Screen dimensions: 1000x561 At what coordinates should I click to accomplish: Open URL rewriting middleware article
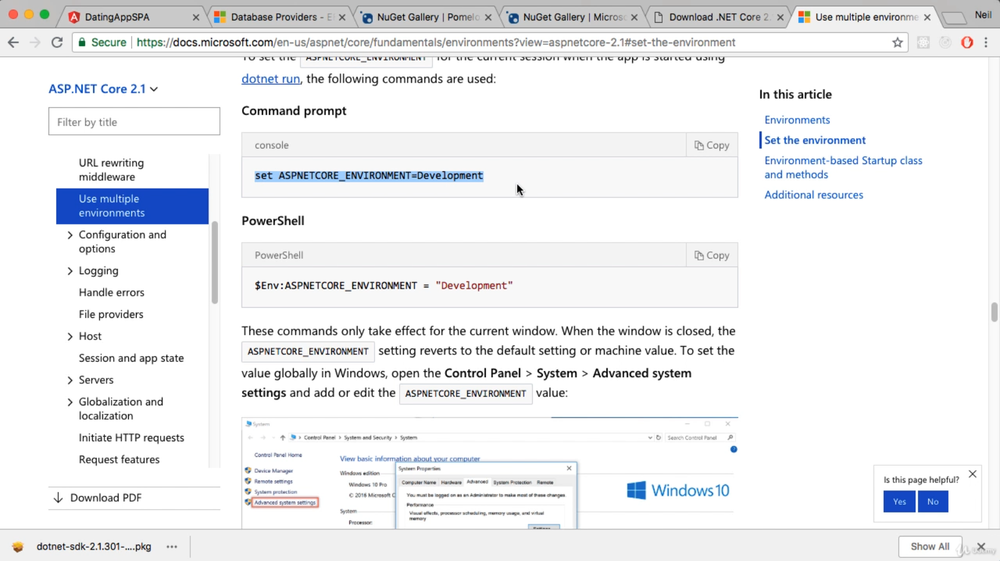(x=111, y=170)
